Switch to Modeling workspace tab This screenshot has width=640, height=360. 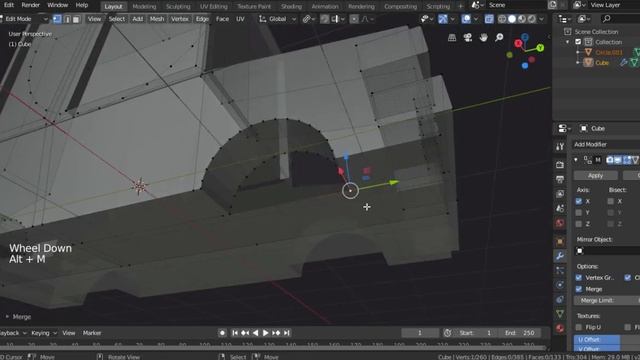(x=144, y=7)
